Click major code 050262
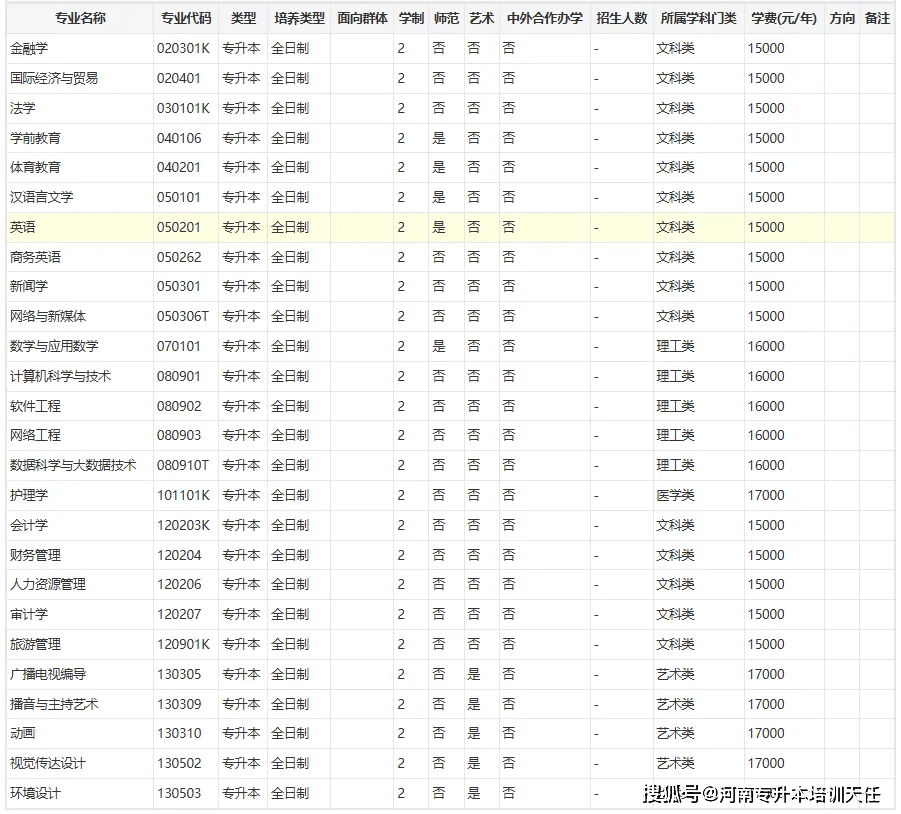Screen dimensions: 901x814 click(179, 257)
